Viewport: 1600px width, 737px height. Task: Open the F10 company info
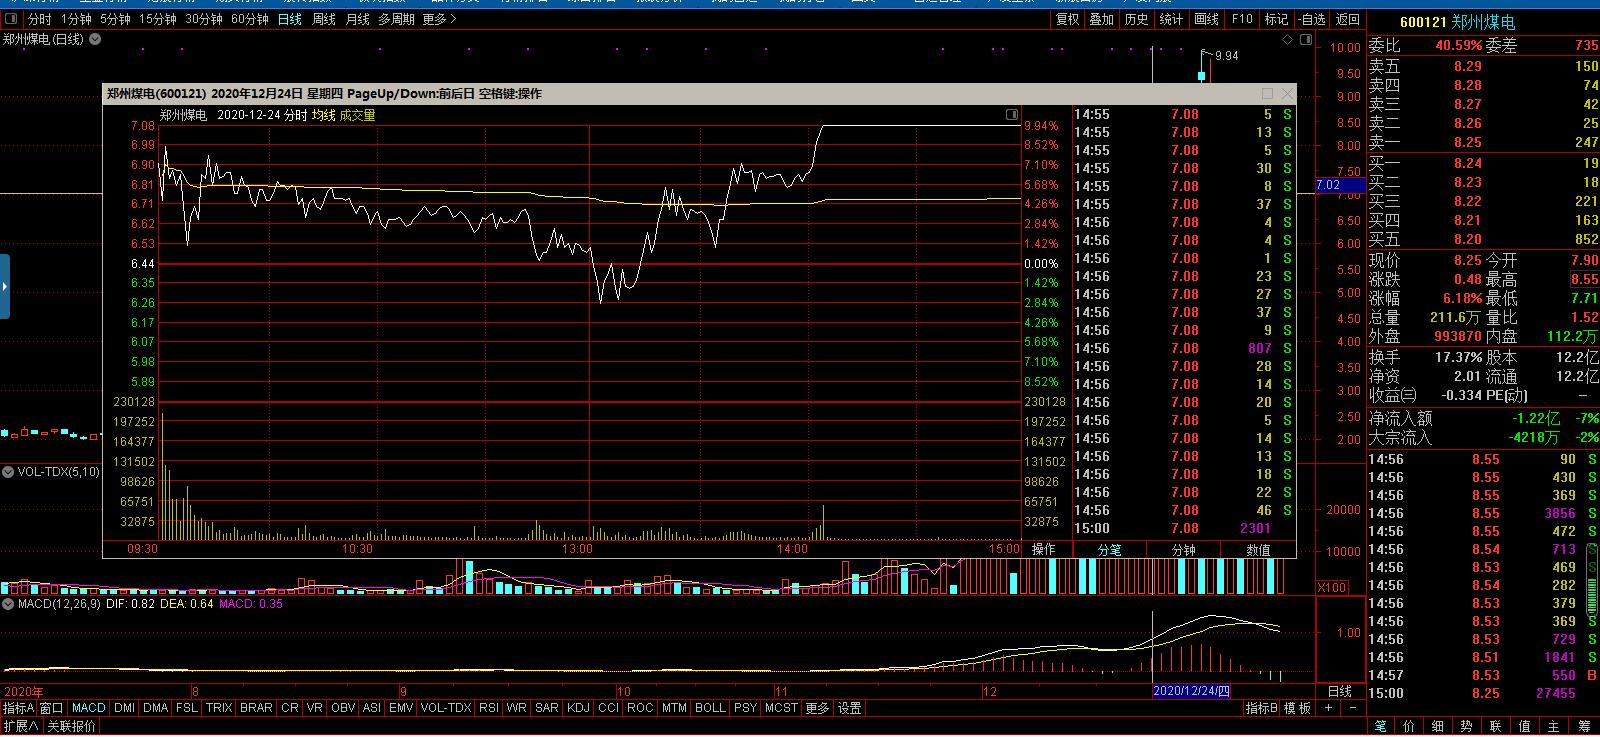coord(1242,19)
